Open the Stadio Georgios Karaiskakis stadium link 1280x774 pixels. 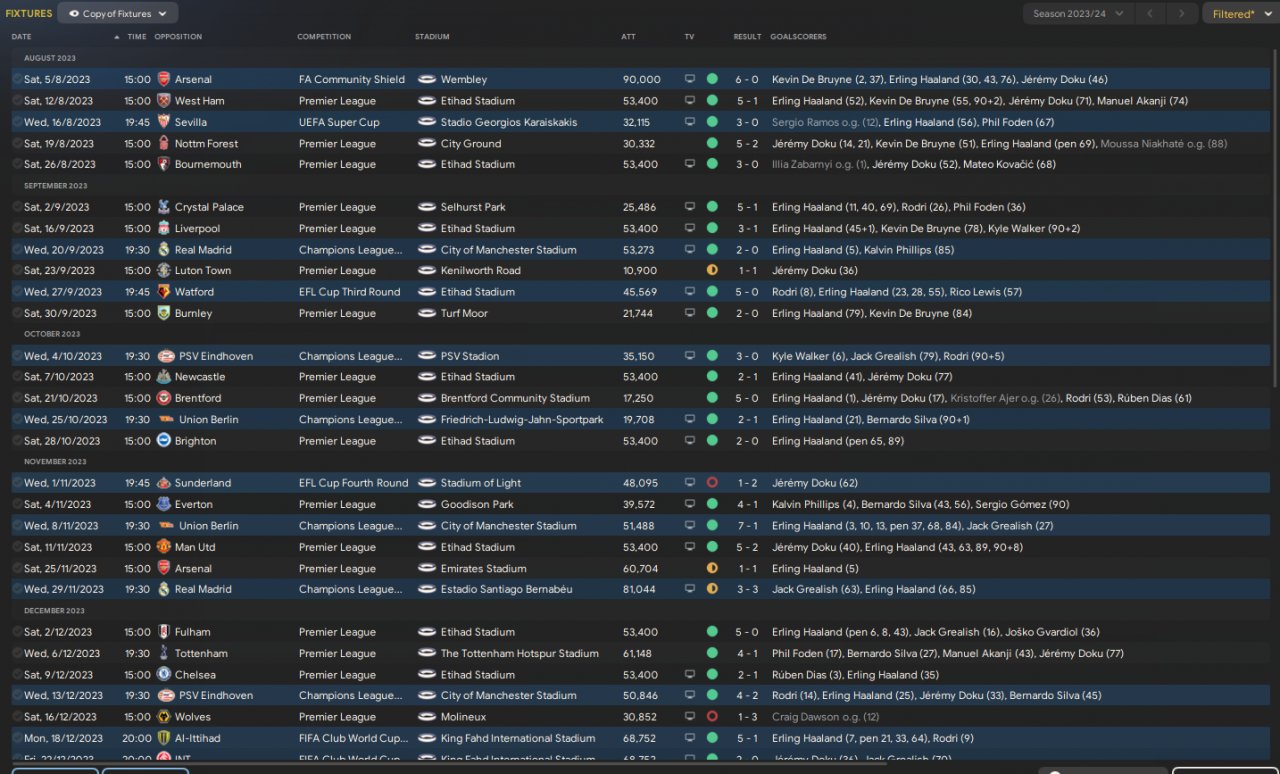click(509, 122)
